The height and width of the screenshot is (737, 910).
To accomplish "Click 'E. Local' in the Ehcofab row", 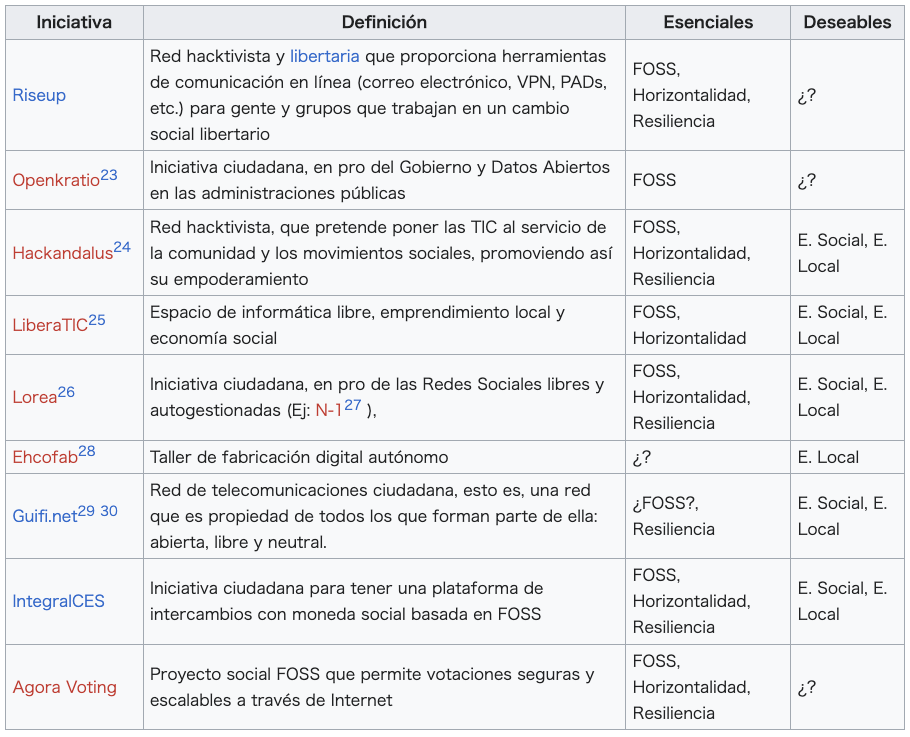I will (x=847, y=457).
